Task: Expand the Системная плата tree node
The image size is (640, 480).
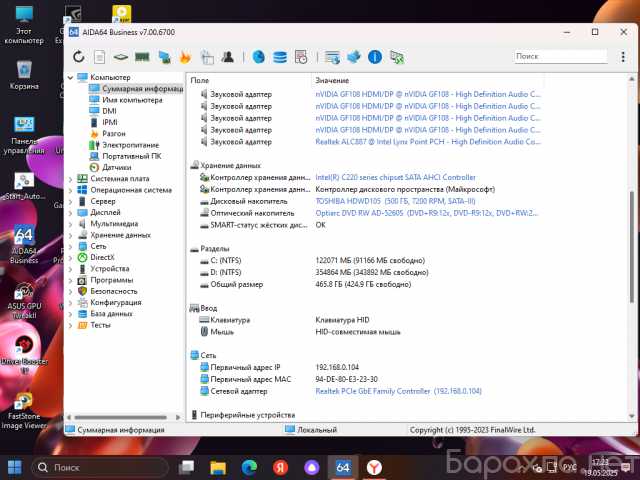Action: (x=70, y=179)
